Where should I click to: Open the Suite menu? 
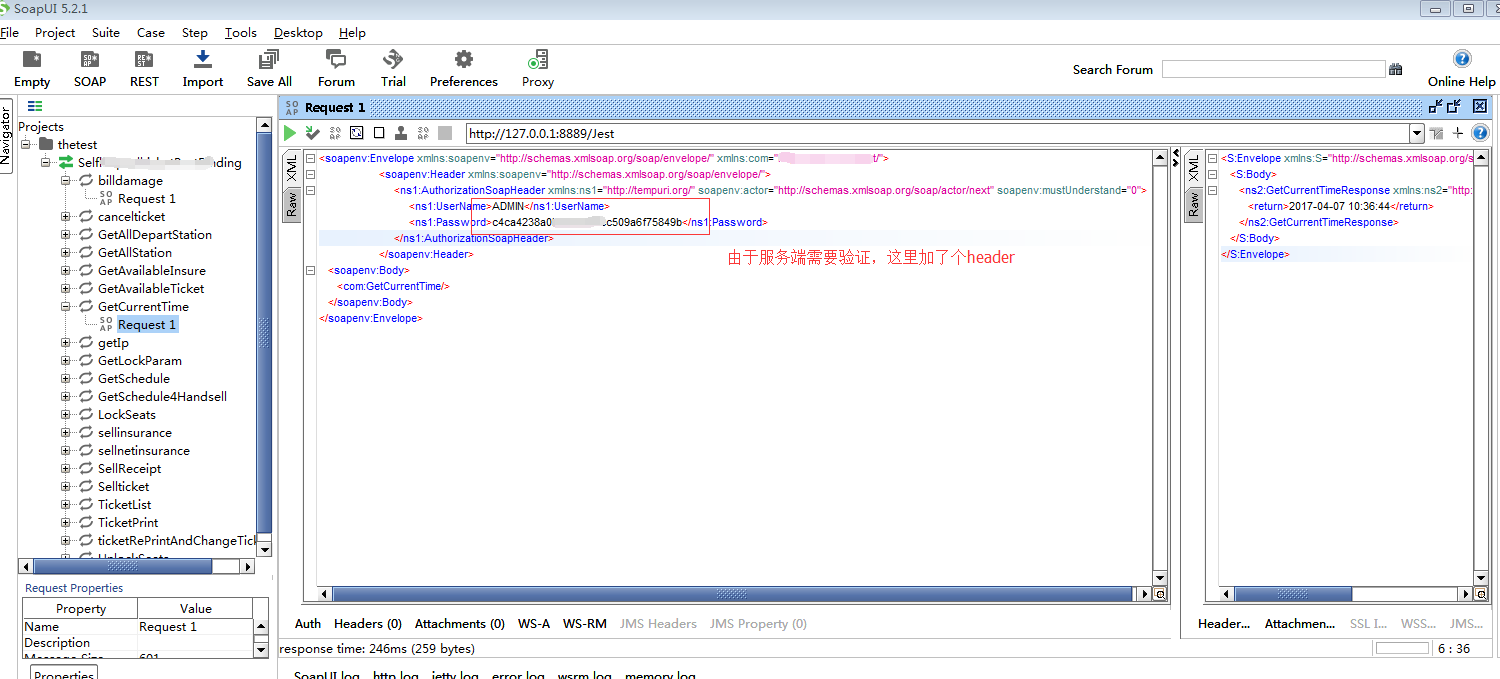(x=106, y=32)
